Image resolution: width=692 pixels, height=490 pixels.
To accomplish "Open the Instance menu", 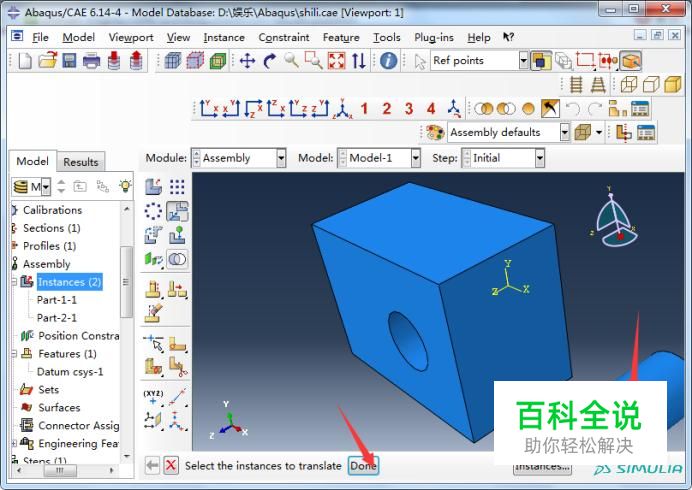I will click(224, 38).
